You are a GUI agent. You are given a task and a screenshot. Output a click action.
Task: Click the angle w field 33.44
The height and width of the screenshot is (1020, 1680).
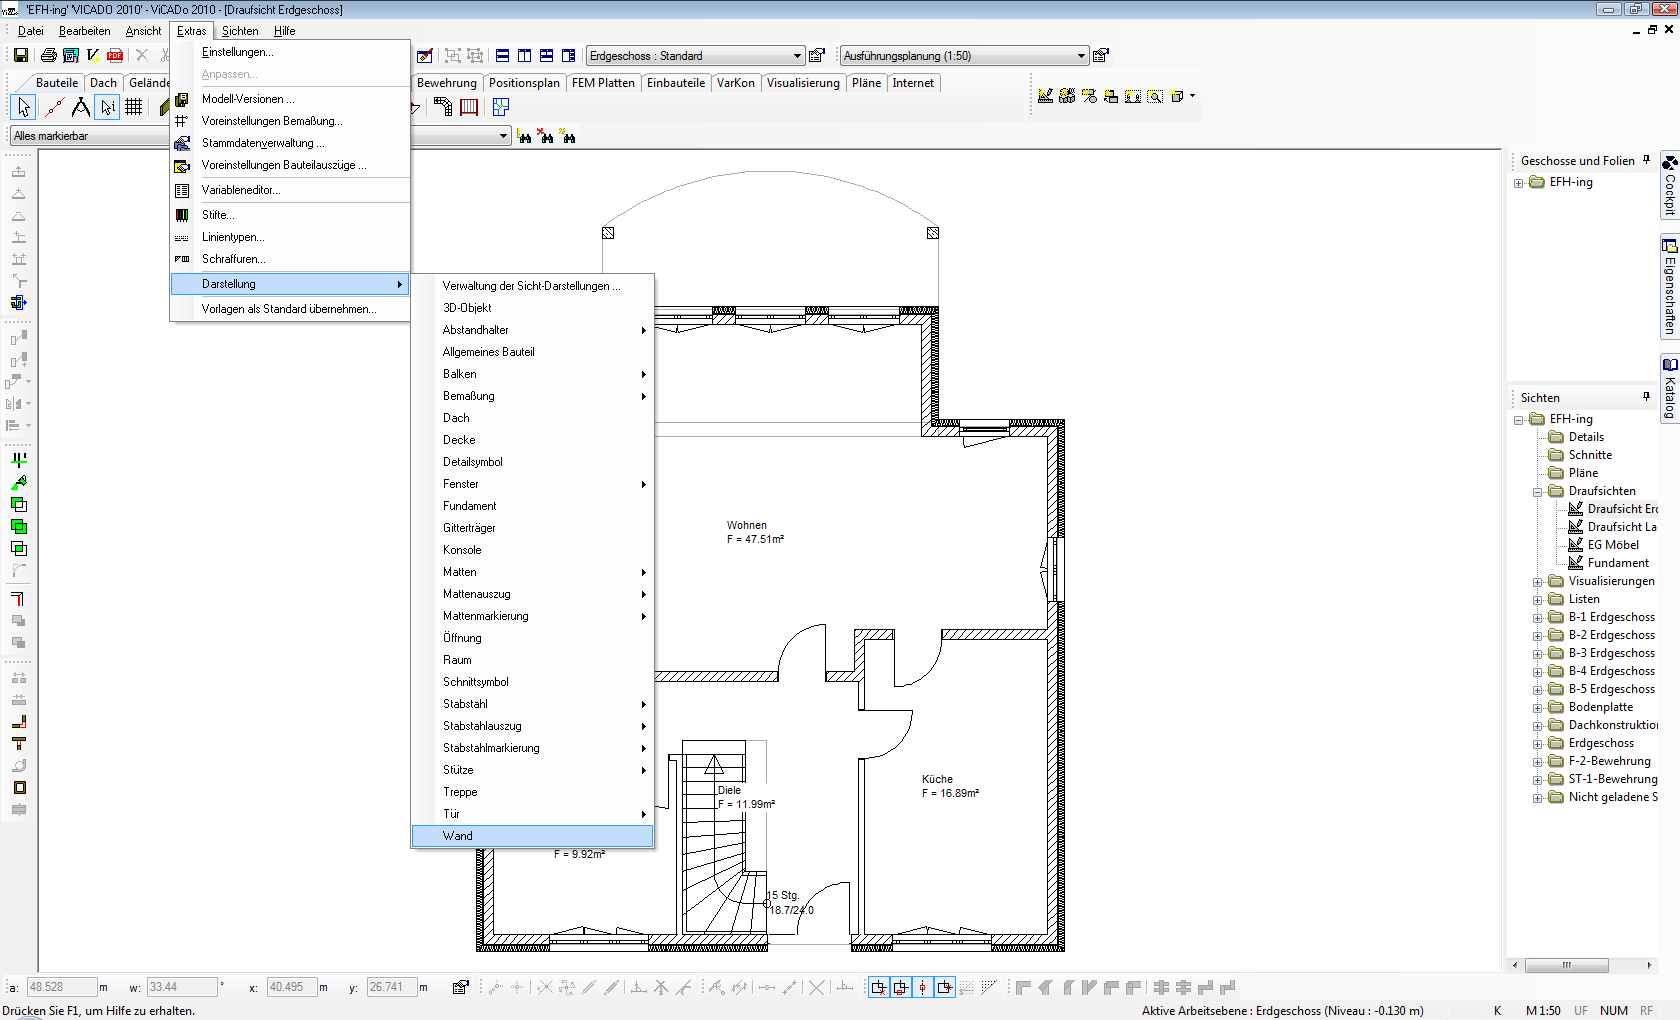point(182,987)
